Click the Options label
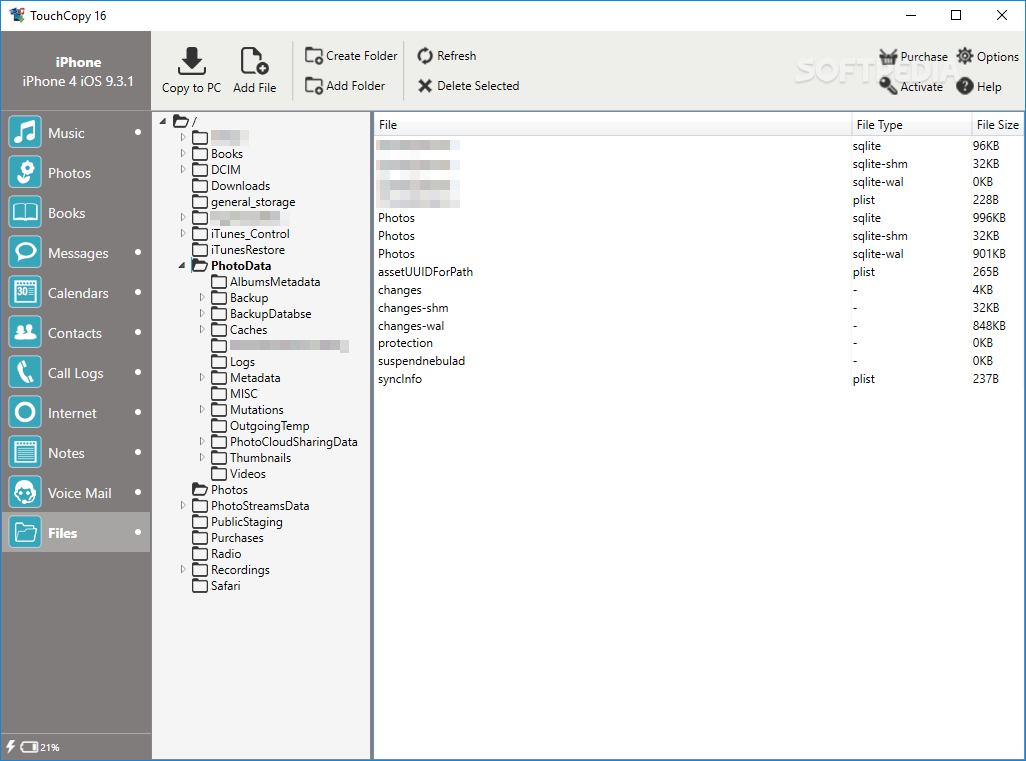The height and width of the screenshot is (761, 1026). coord(997,56)
